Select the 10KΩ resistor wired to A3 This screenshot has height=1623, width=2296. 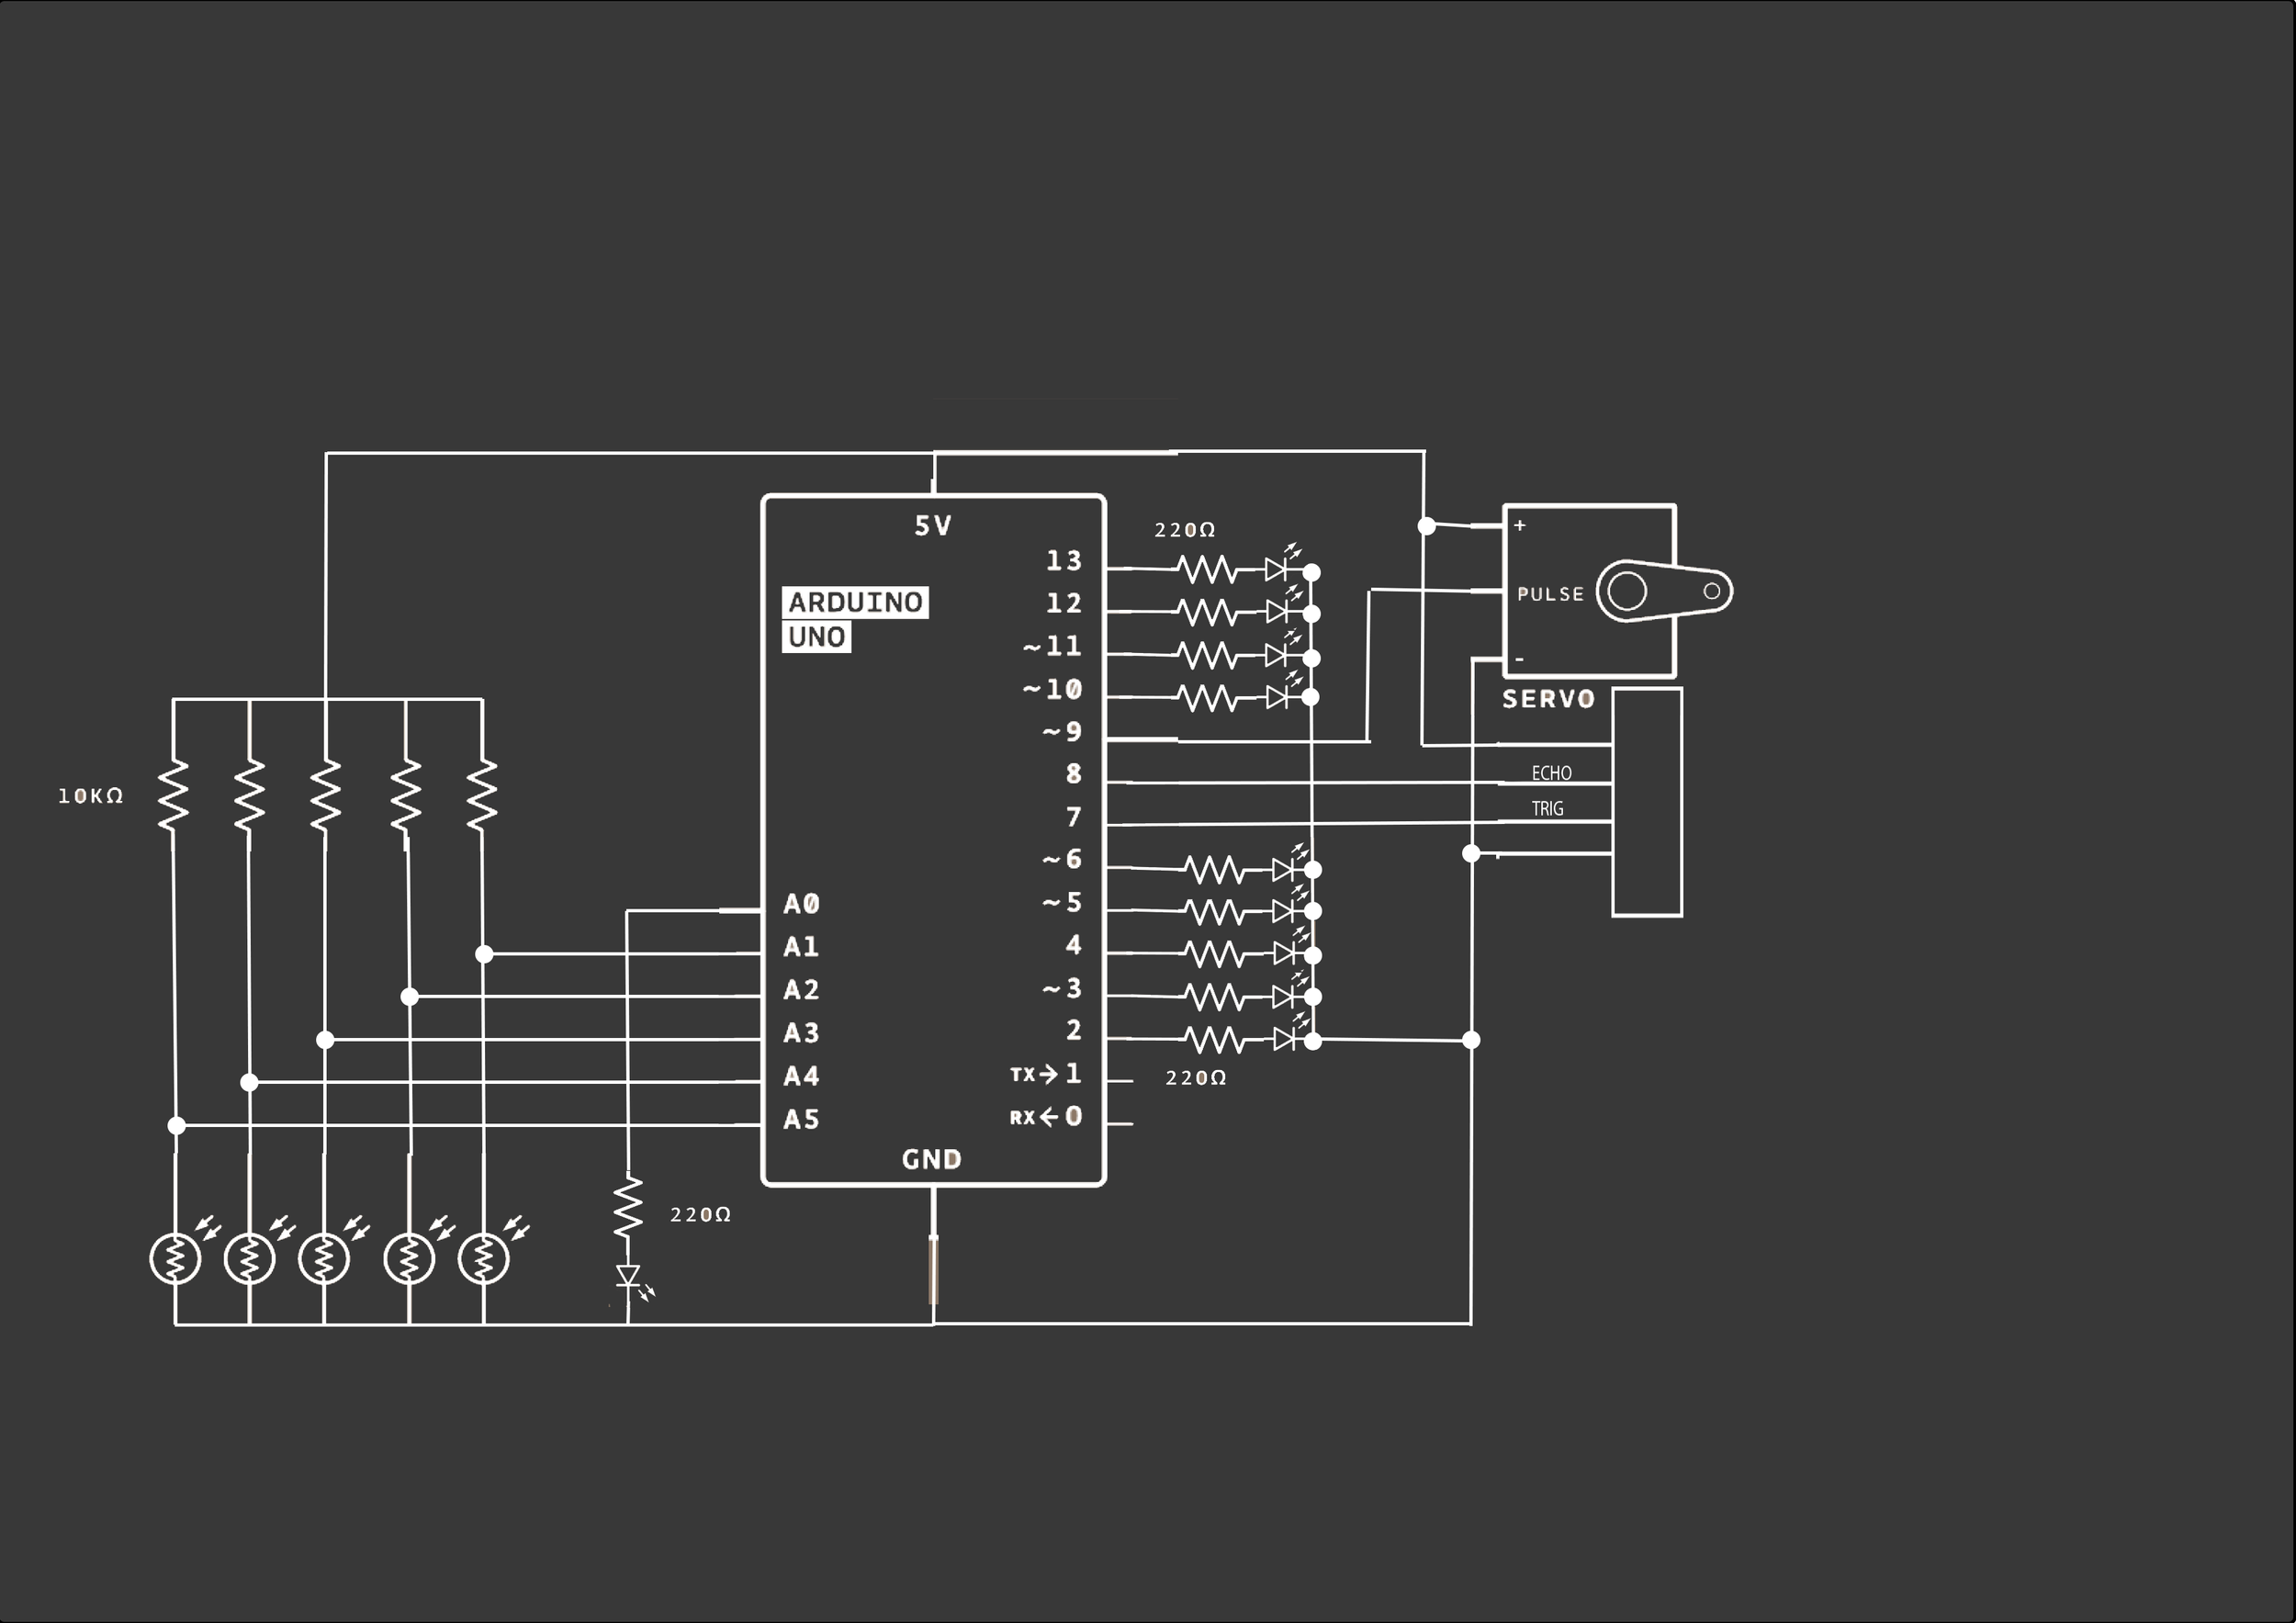click(326, 795)
